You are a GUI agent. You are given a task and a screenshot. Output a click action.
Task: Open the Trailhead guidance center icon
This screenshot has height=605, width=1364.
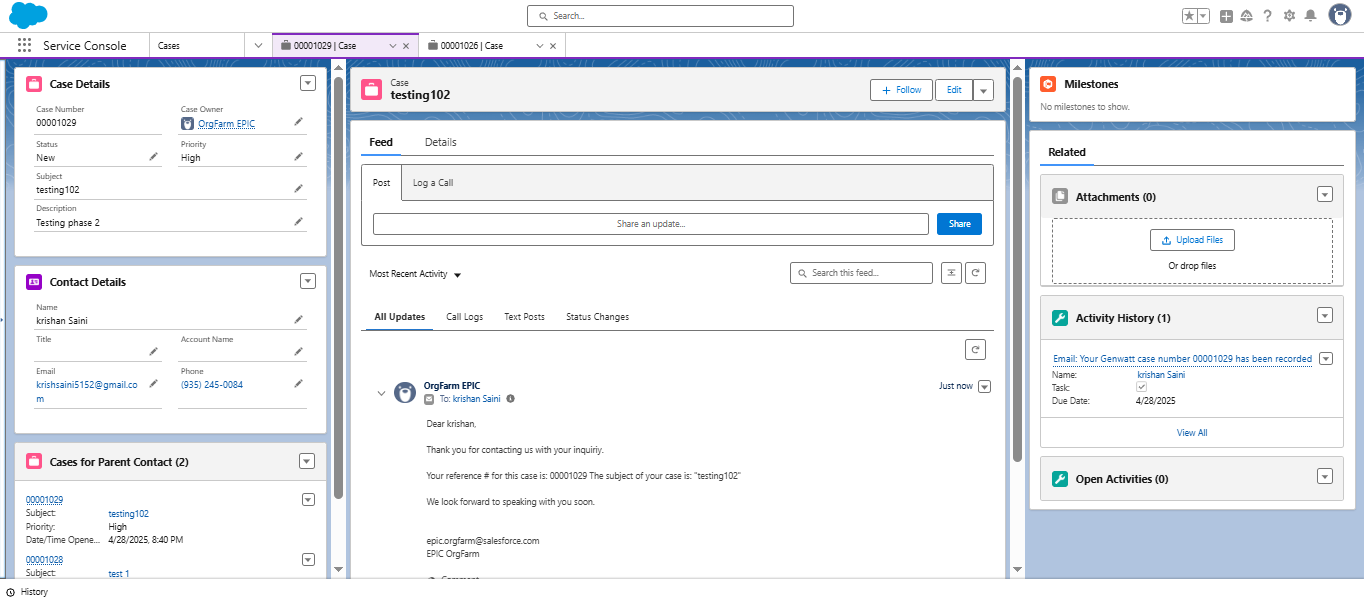click(x=1246, y=15)
